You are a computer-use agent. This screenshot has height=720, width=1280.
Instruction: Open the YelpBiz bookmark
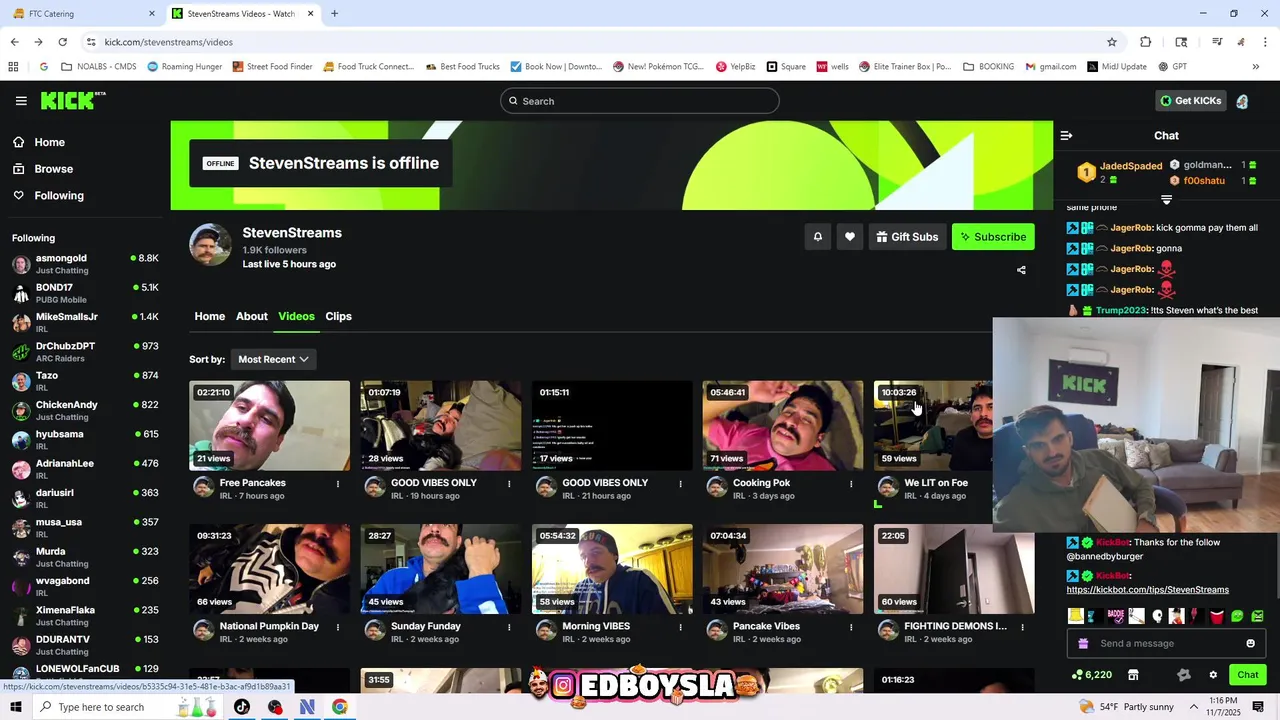(735, 67)
